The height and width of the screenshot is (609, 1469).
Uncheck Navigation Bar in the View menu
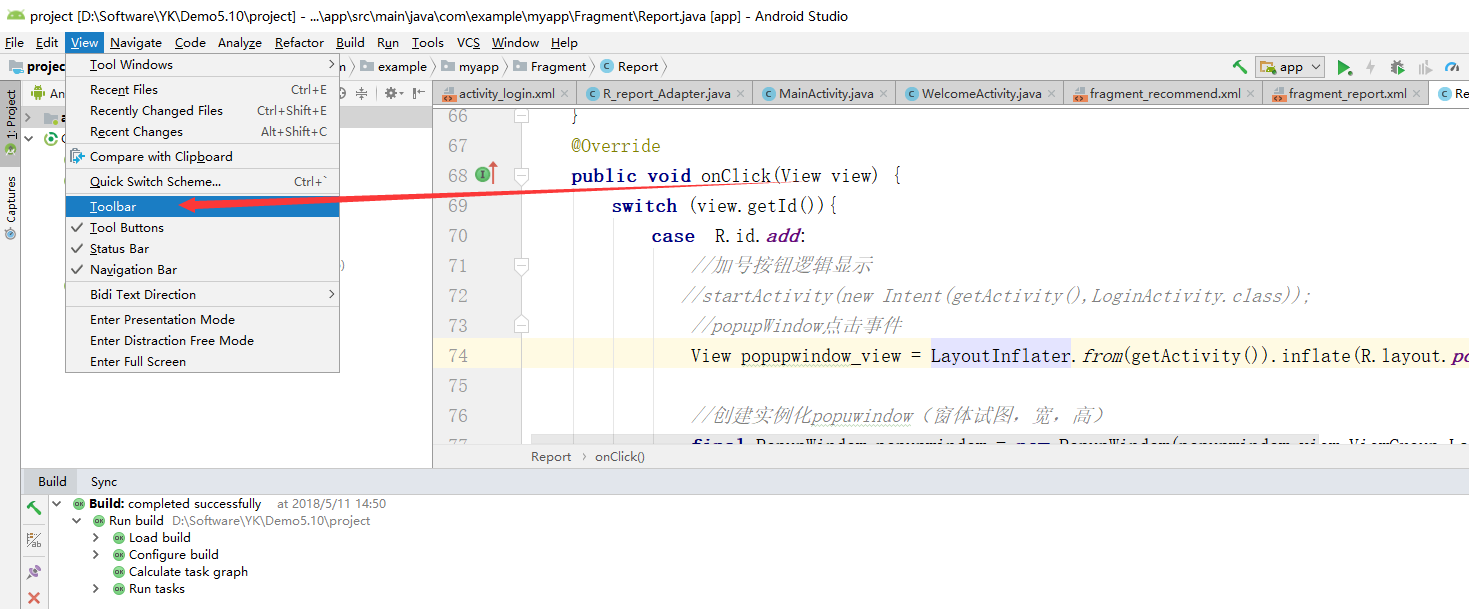pyautogui.click(x=202, y=269)
